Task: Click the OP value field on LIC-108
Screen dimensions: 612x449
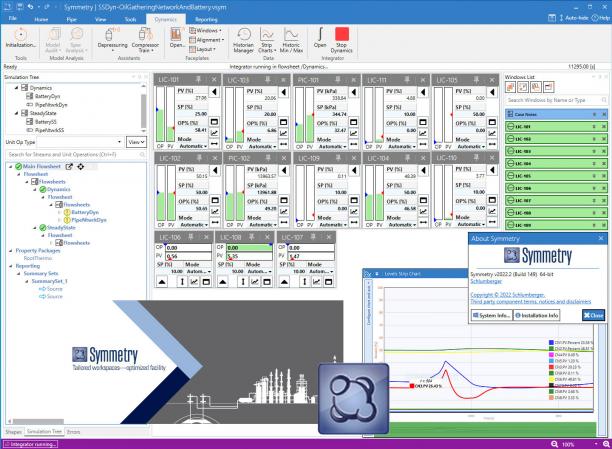Action: pos(249,248)
